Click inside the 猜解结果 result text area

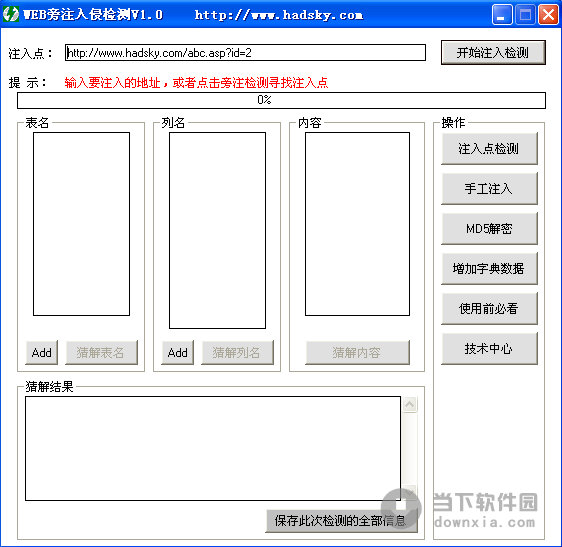[213, 448]
